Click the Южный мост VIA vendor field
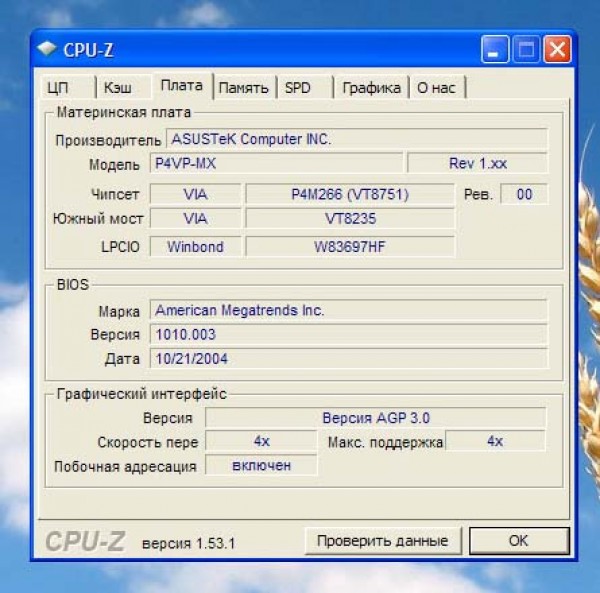The height and width of the screenshot is (593, 600). click(x=196, y=218)
